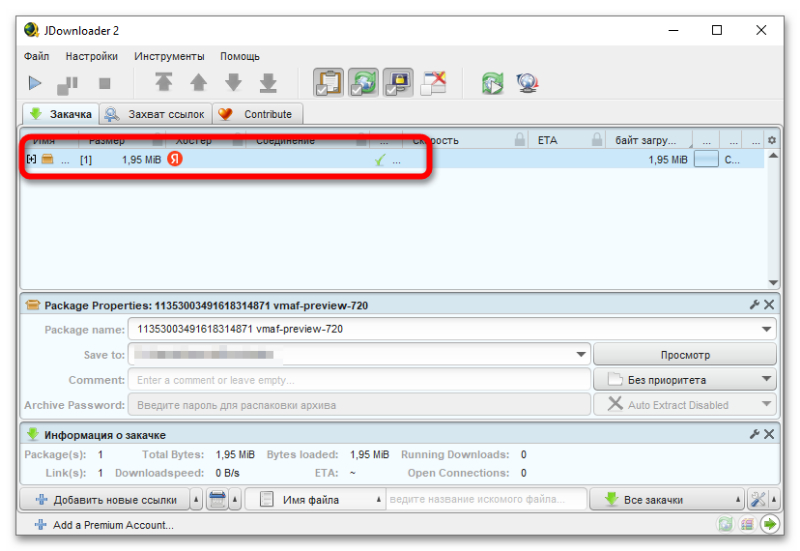This screenshot has height=551, width=800.
Task: Click the Yandex hoster icon in the row
Action: click(175, 159)
